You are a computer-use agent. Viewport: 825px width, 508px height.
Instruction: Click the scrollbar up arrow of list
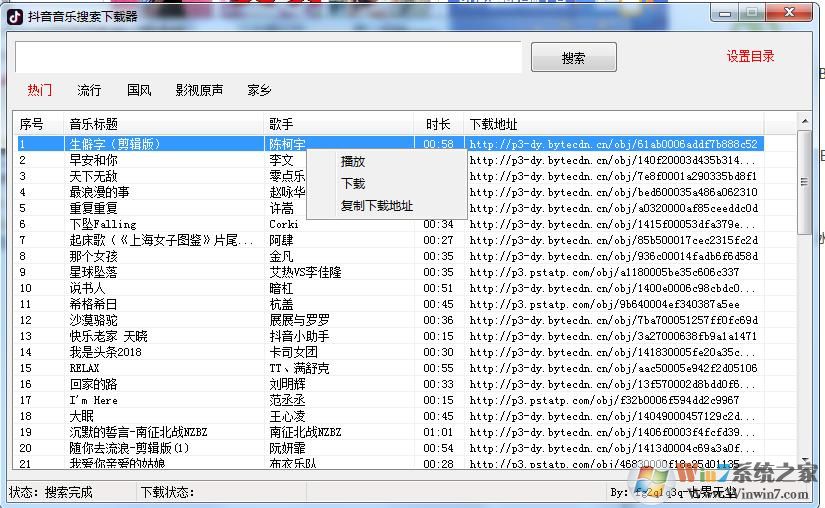(x=804, y=122)
